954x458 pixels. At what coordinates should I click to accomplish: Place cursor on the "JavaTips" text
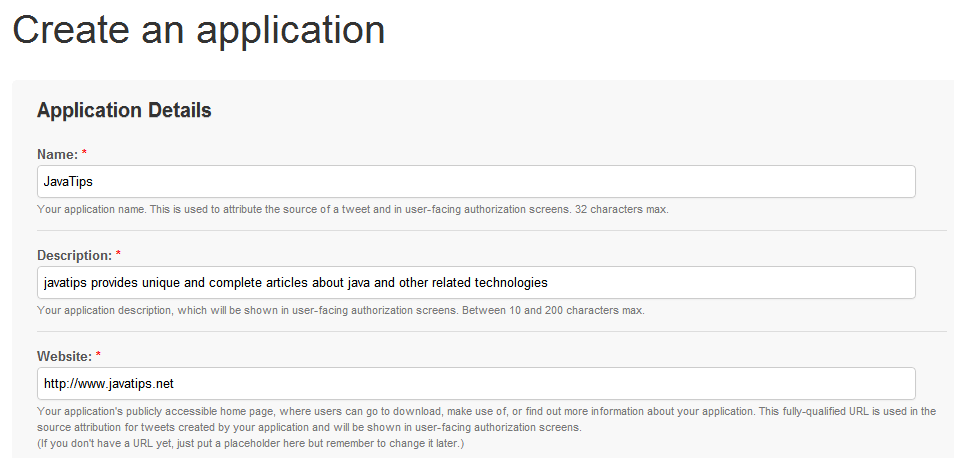[x=68, y=182]
